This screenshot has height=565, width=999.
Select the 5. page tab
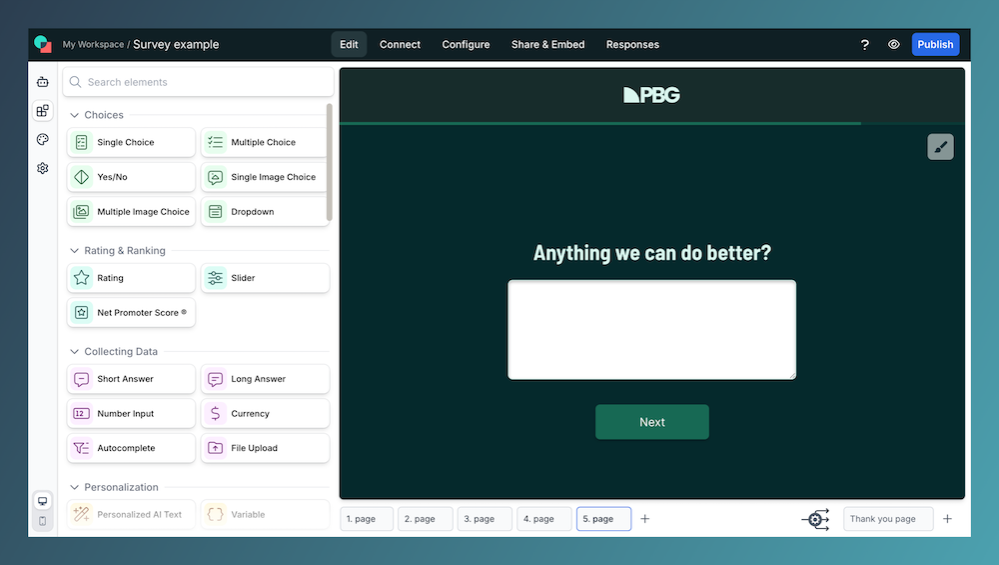(x=604, y=519)
